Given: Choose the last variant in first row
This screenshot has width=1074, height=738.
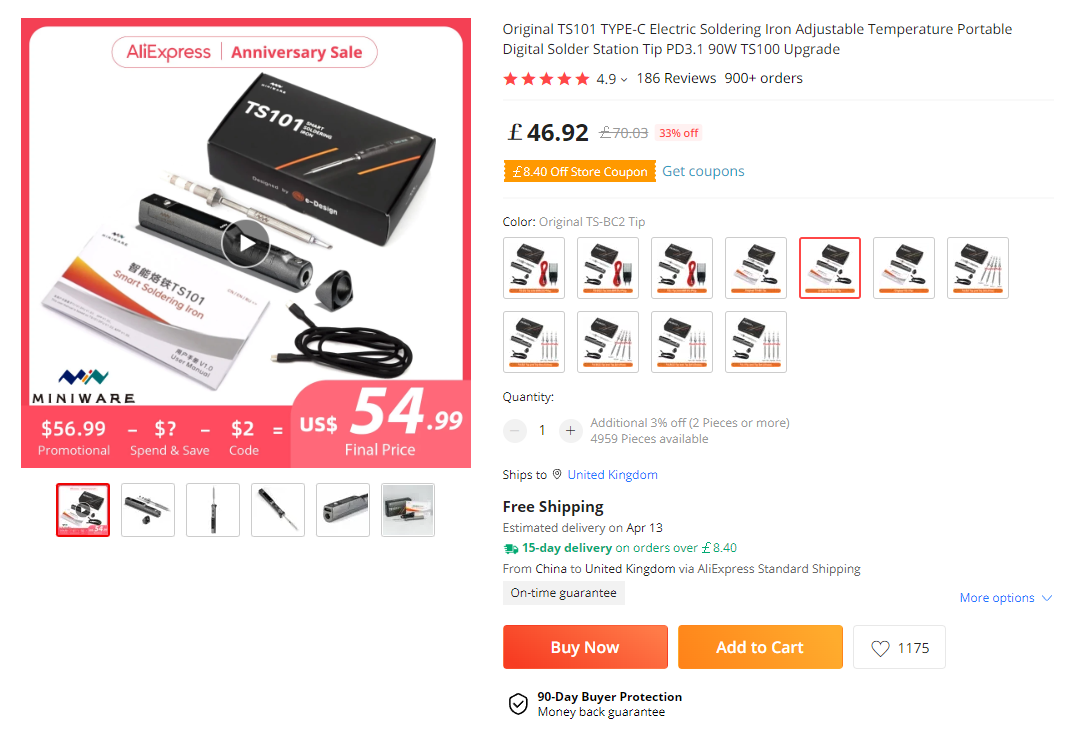Looking at the screenshot, I should (977, 268).
